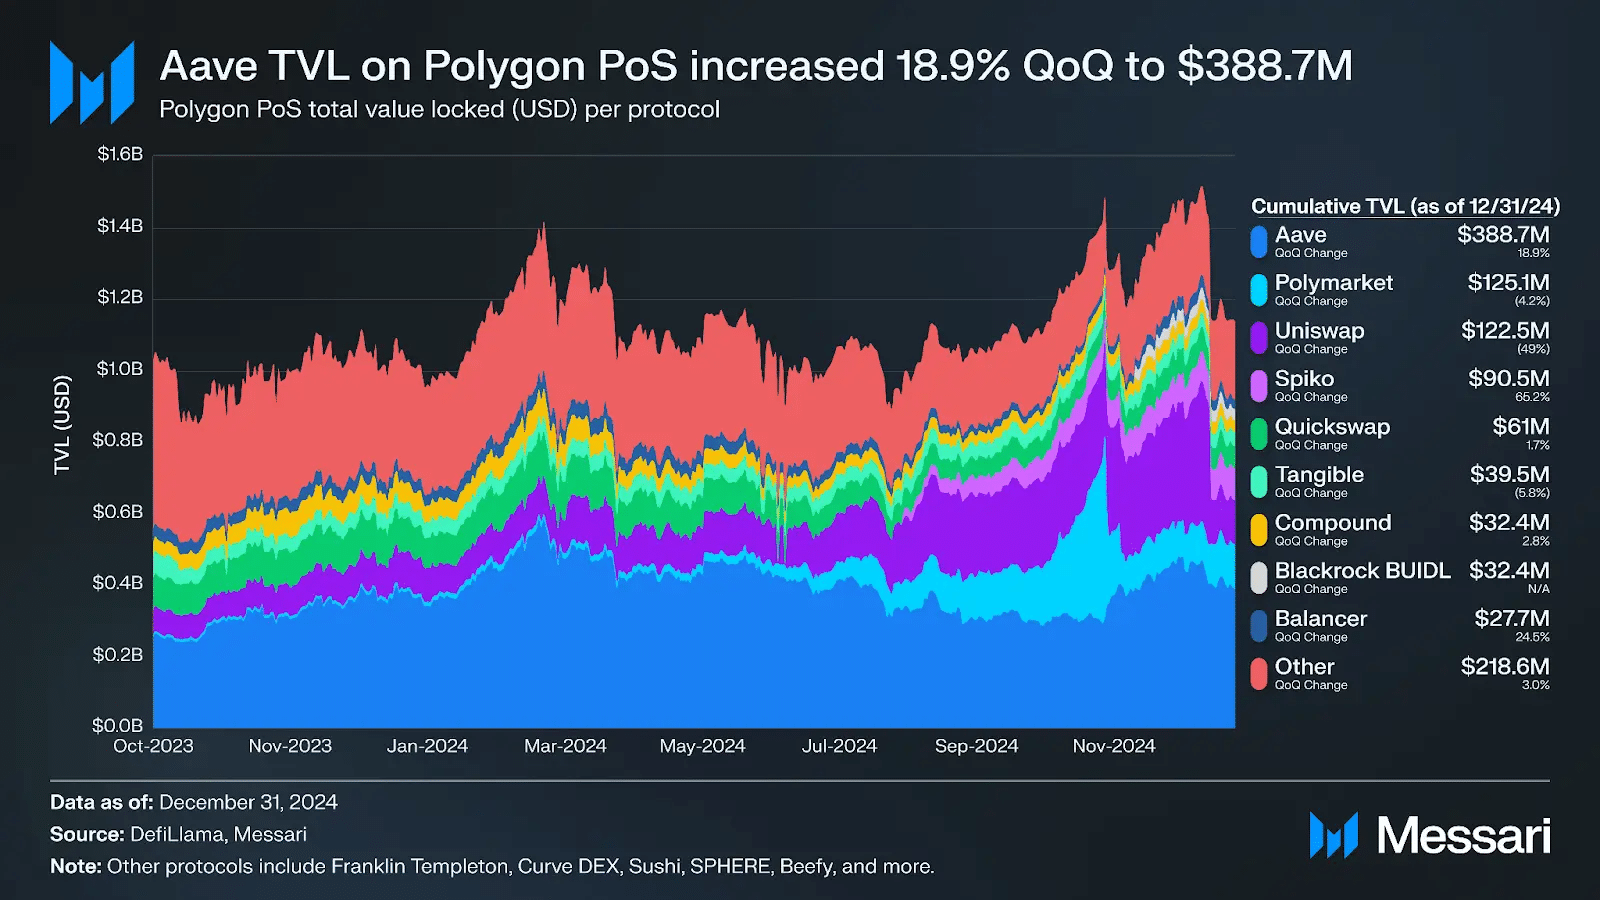Select the Blackrock BUIDL grey legend swatch
The height and width of the screenshot is (900, 1600).
pyautogui.click(x=1259, y=578)
